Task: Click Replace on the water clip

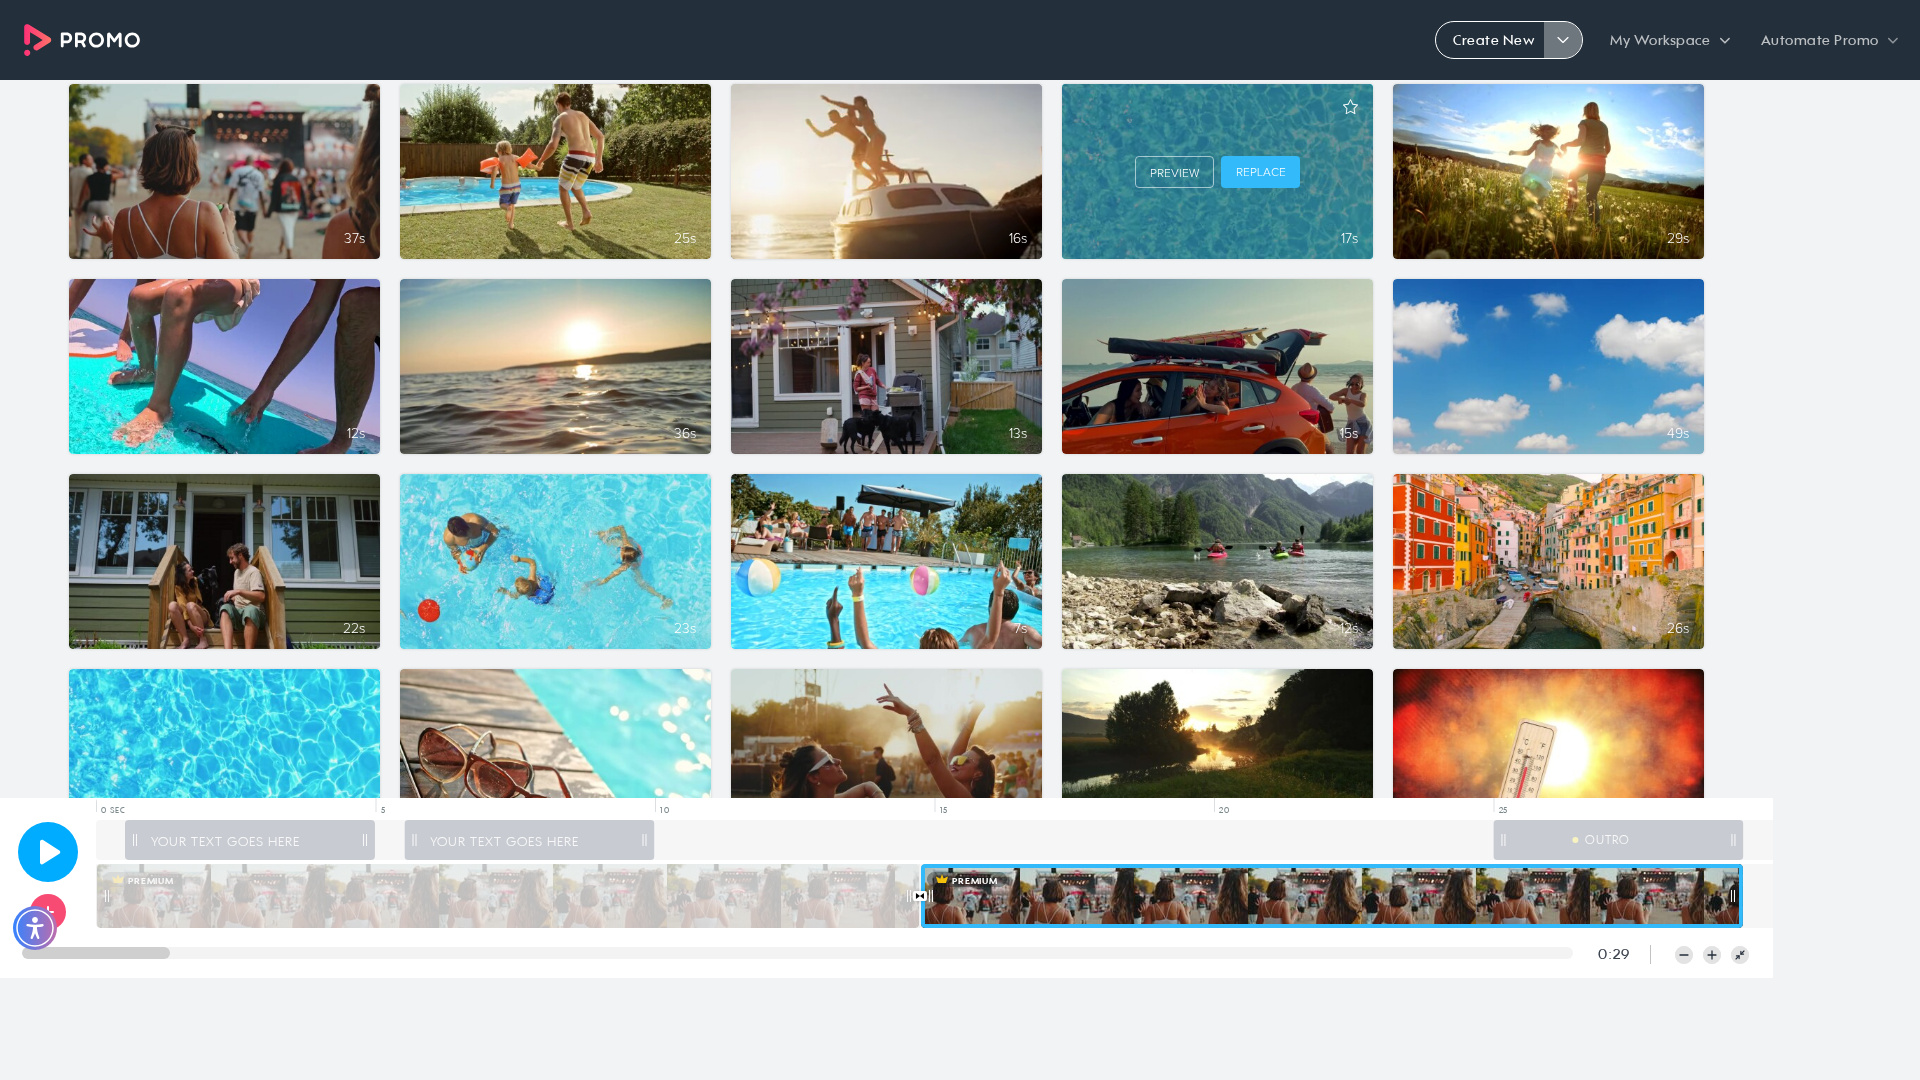Action: (x=1260, y=172)
